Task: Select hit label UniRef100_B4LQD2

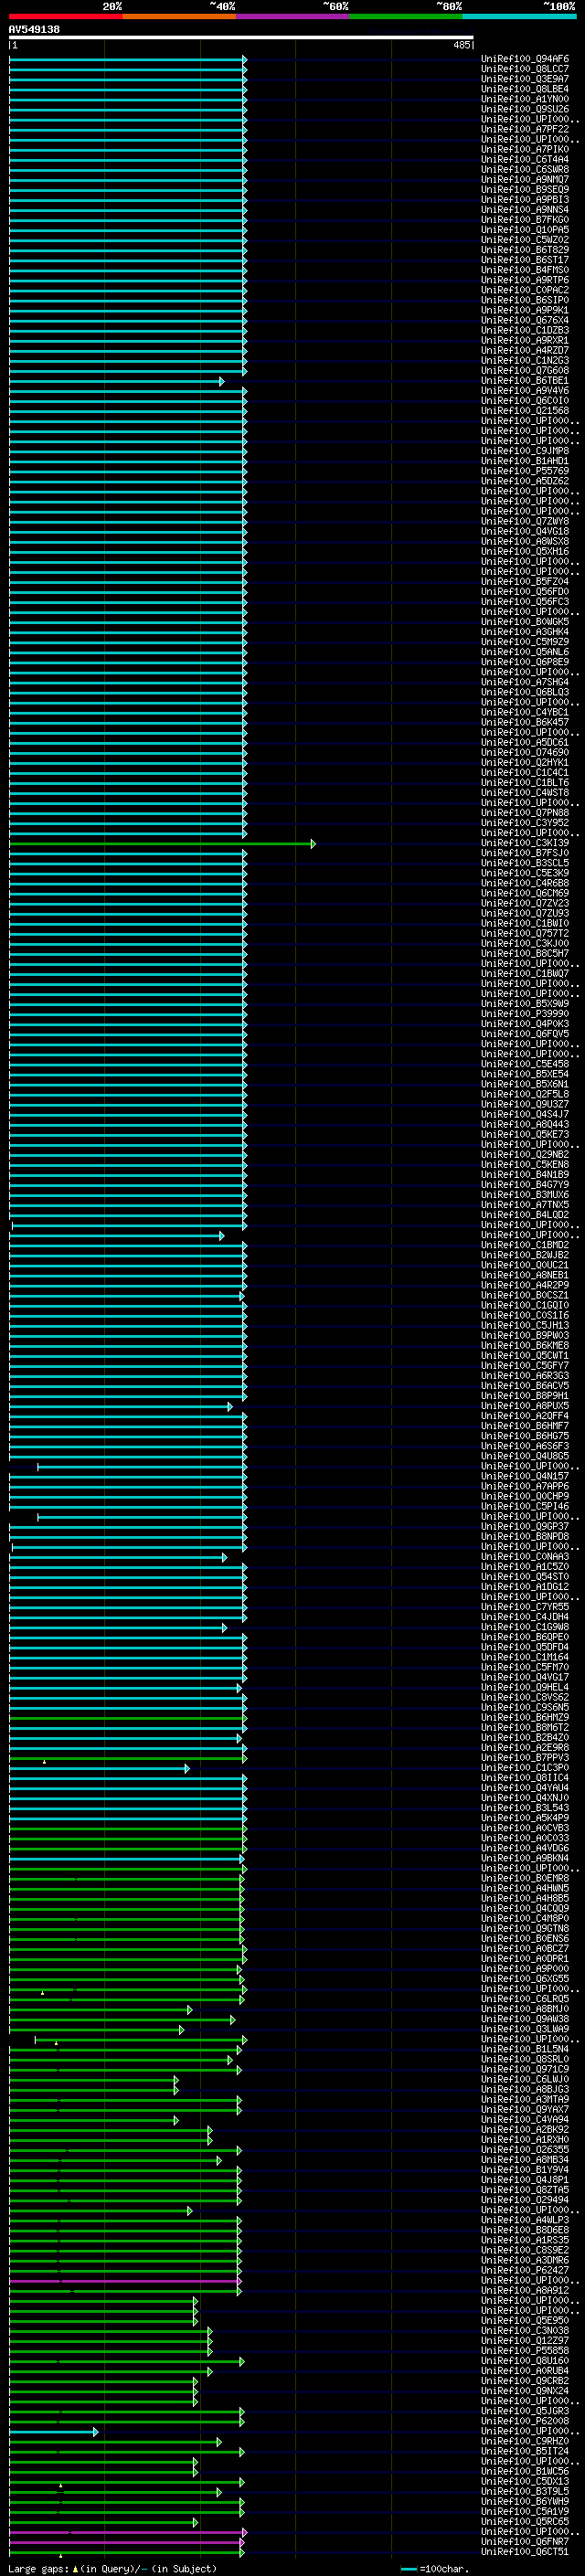Action: point(525,1215)
